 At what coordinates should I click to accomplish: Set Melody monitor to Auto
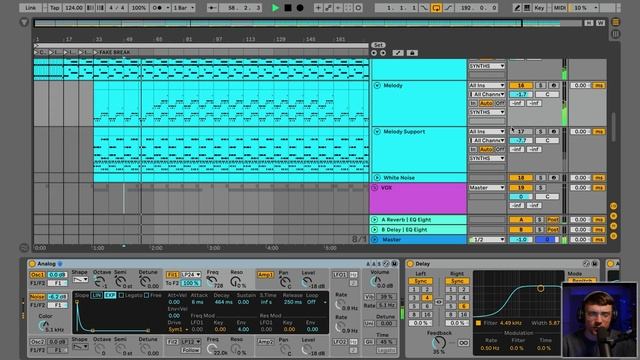pos(486,103)
